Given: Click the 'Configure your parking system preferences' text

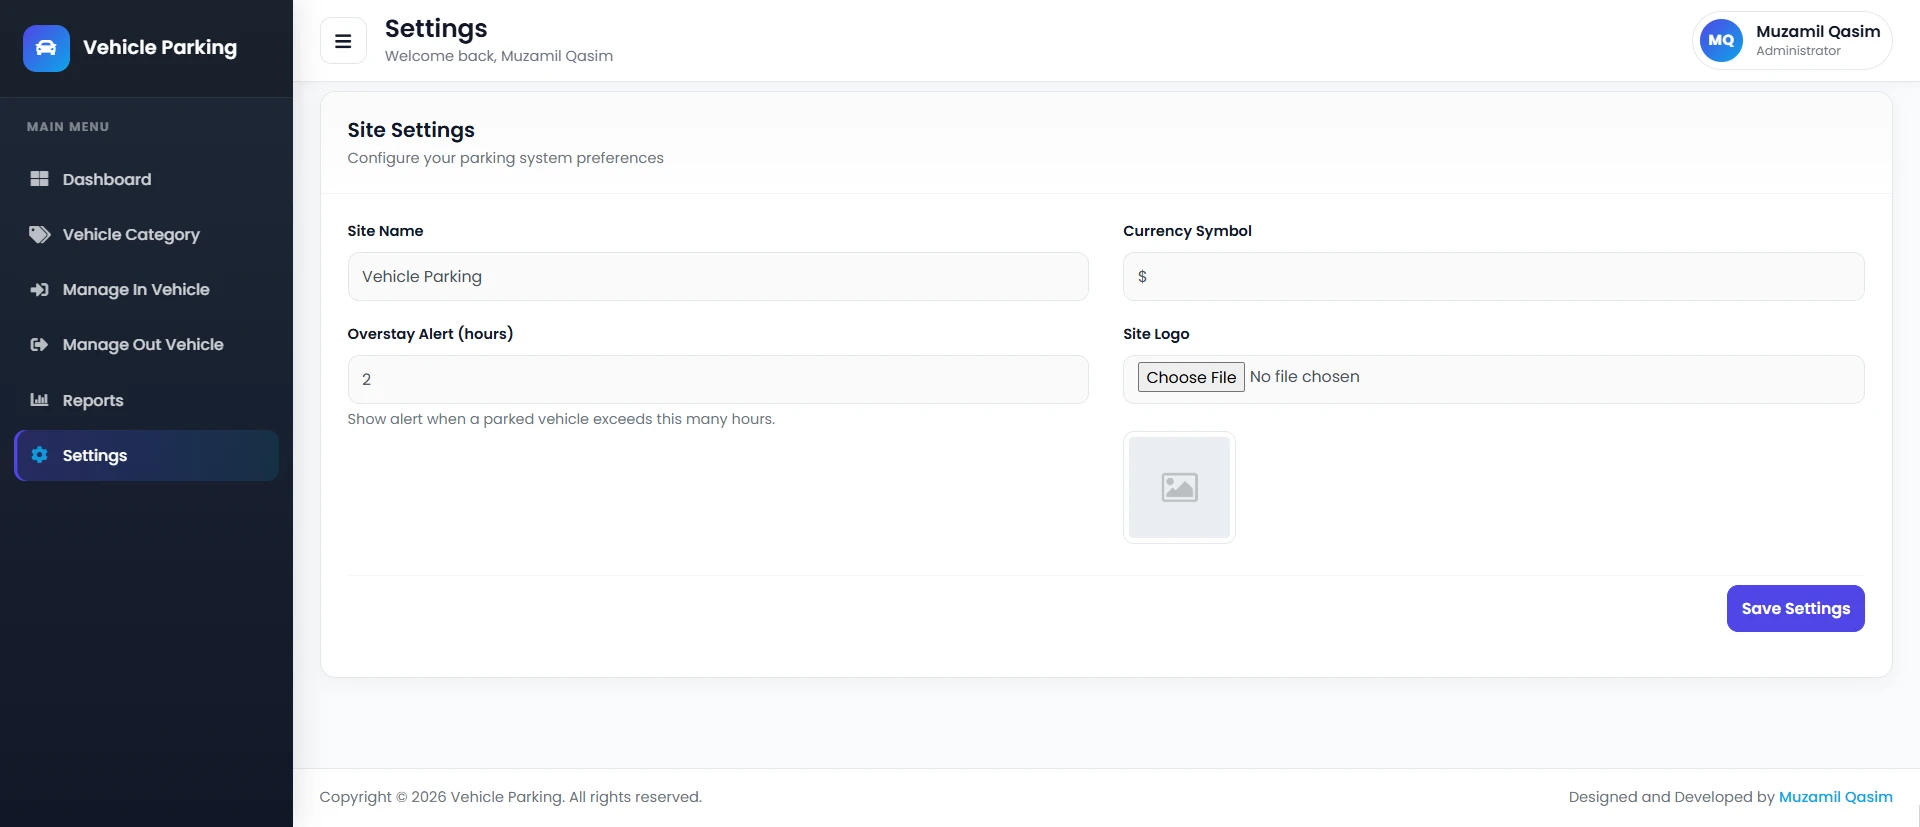Looking at the screenshot, I should (505, 158).
